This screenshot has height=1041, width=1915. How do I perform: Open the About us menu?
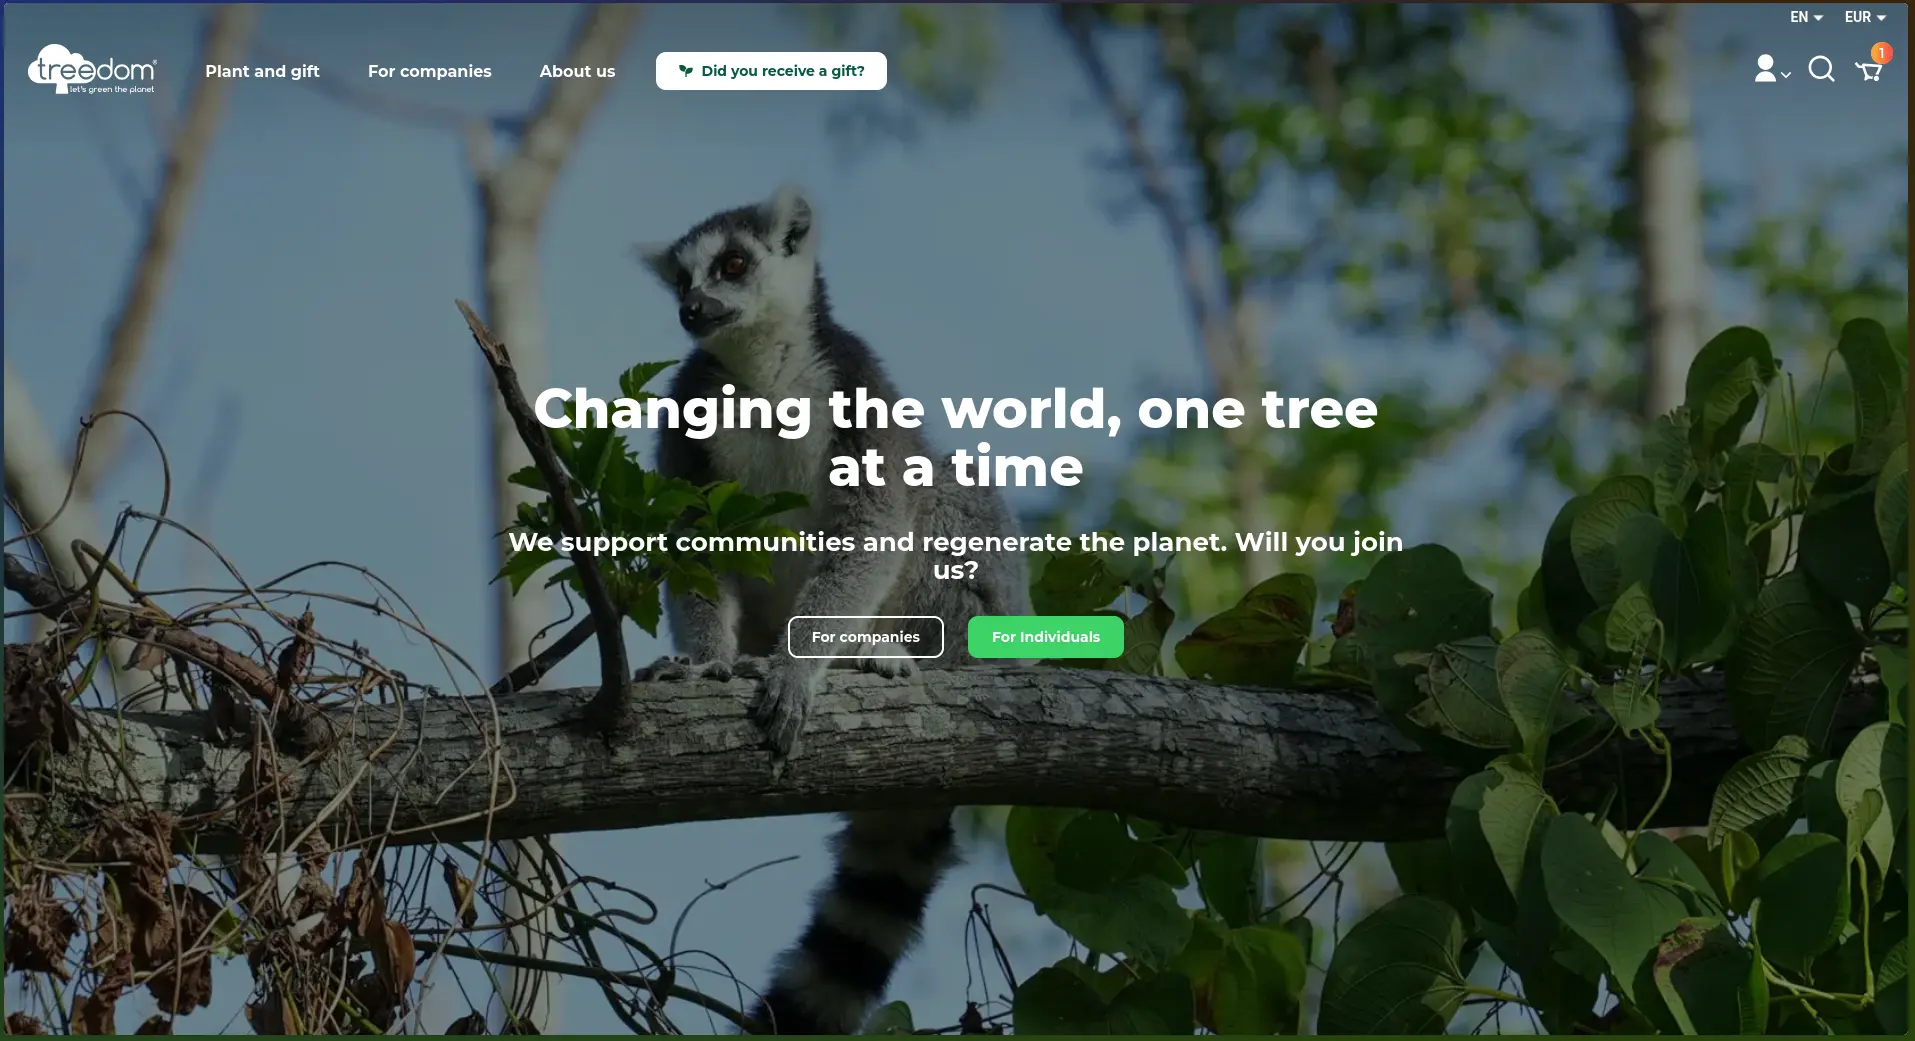(x=577, y=71)
